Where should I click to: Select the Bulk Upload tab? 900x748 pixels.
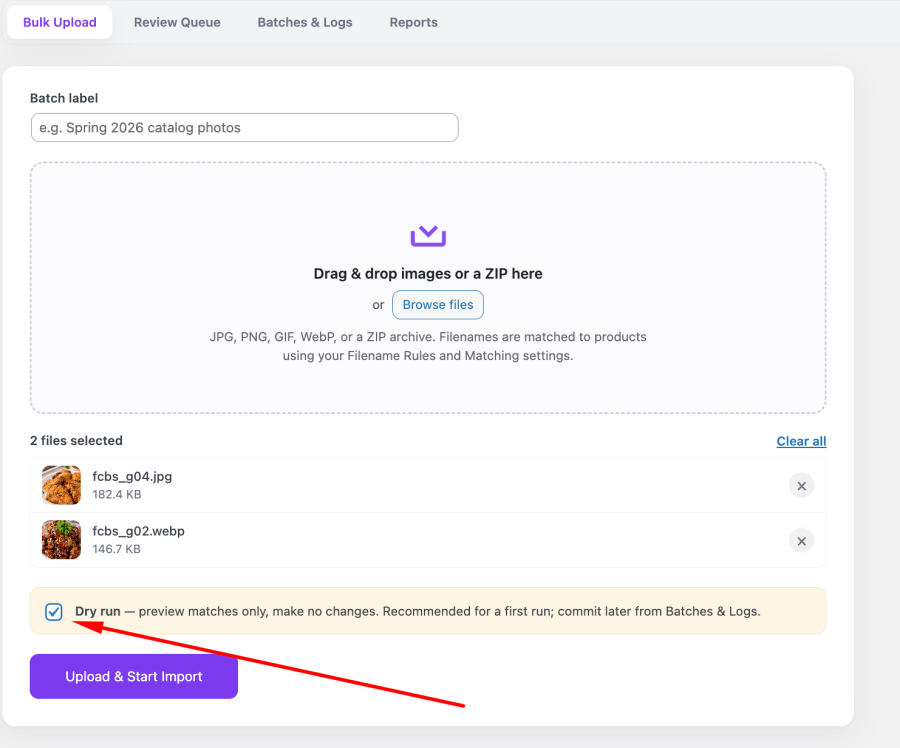click(x=60, y=22)
